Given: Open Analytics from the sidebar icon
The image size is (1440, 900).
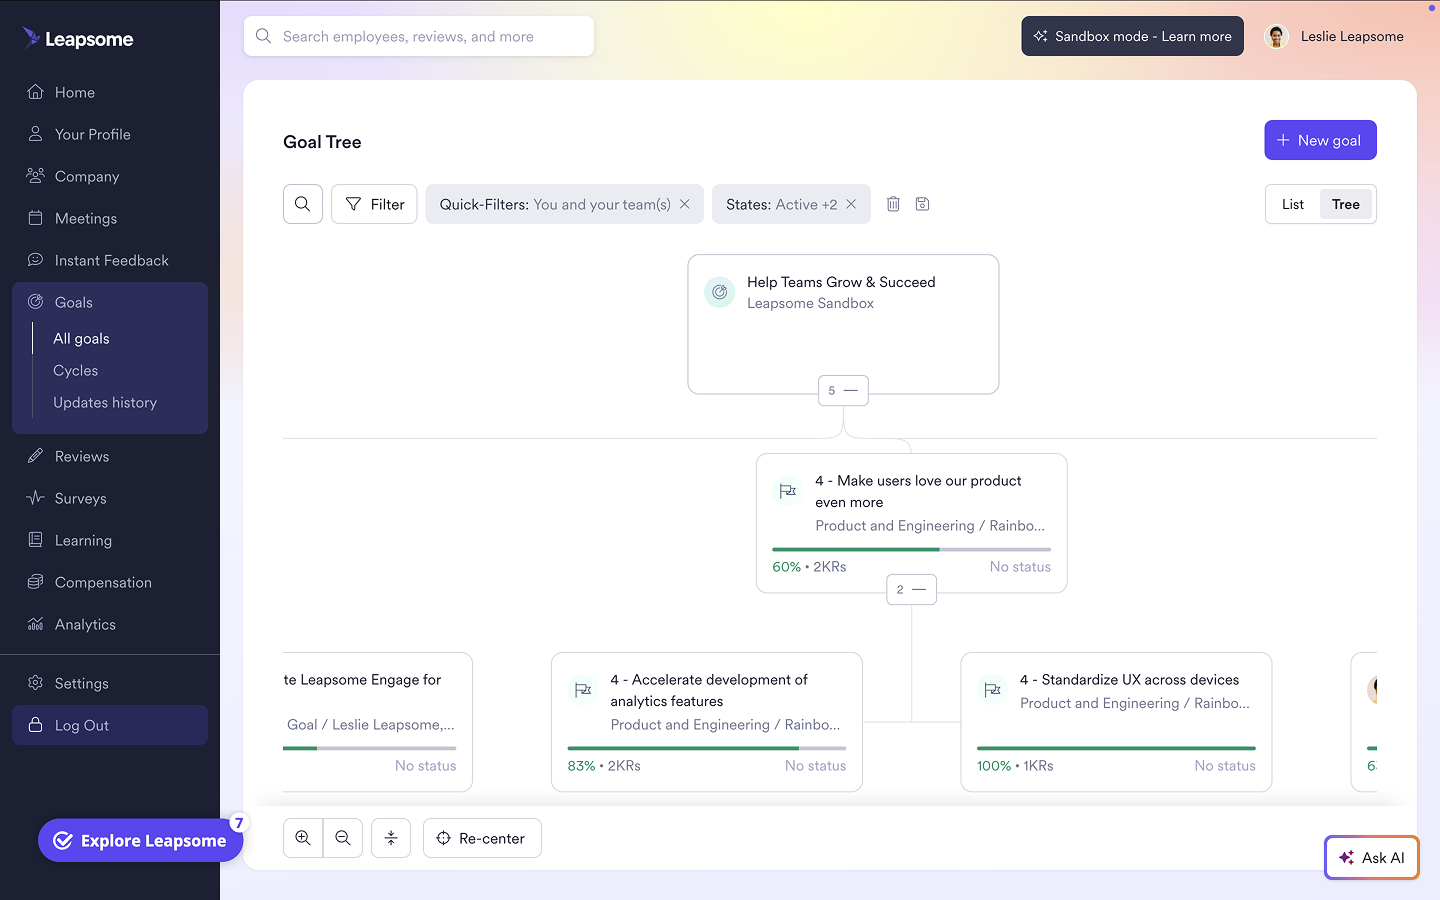Looking at the screenshot, I should (34, 624).
